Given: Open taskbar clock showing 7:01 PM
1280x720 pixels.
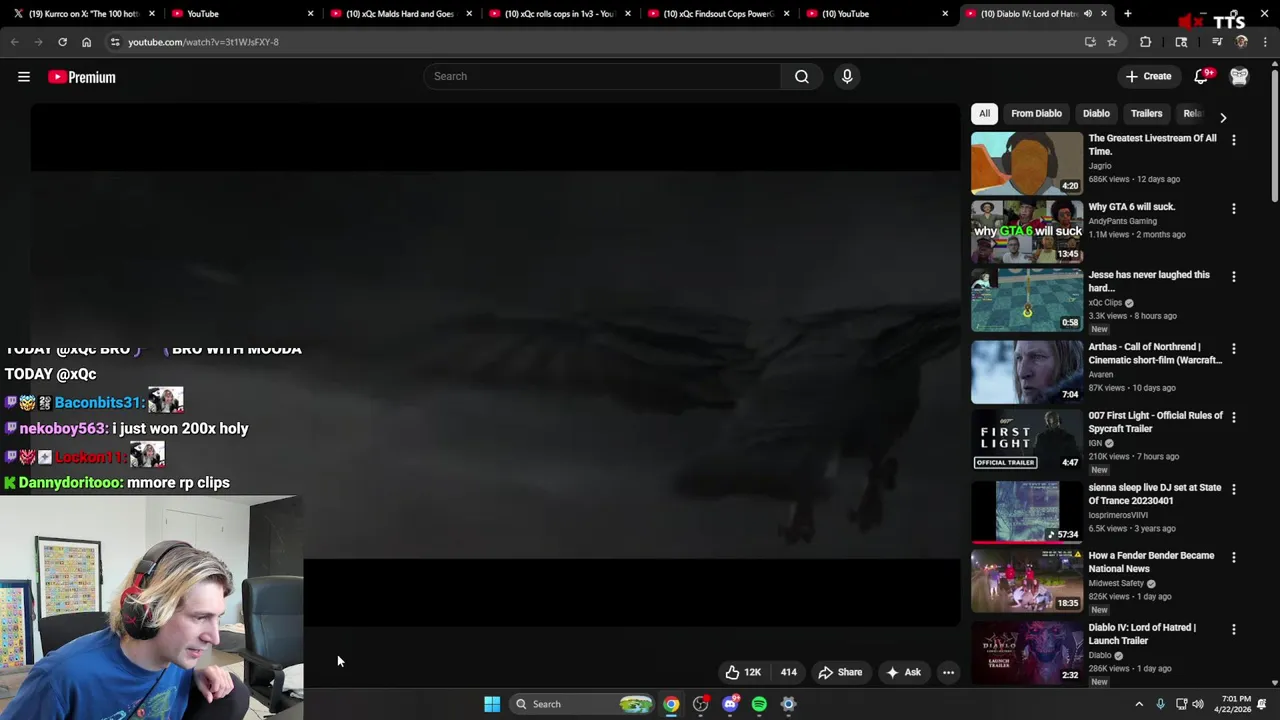Looking at the screenshot, I should click(1236, 704).
